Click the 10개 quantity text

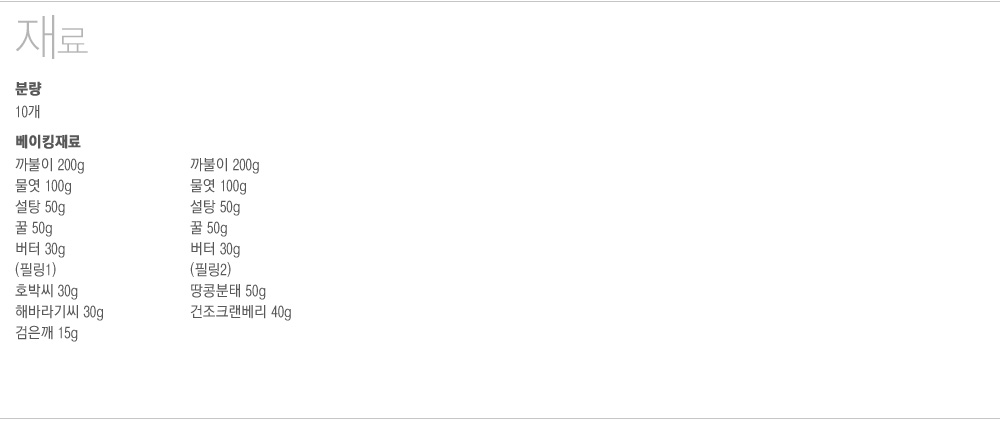27,112
